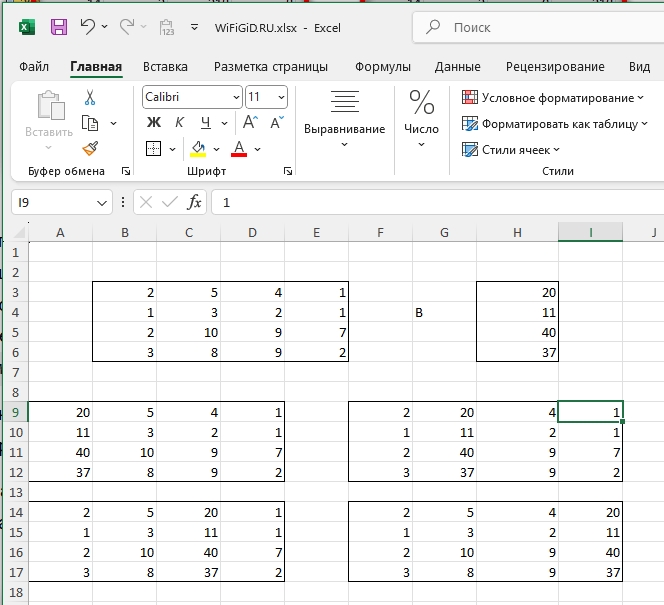Toggle bold with the Ж button
Viewport: 664px width, 605px height.
[x=154, y=123]
